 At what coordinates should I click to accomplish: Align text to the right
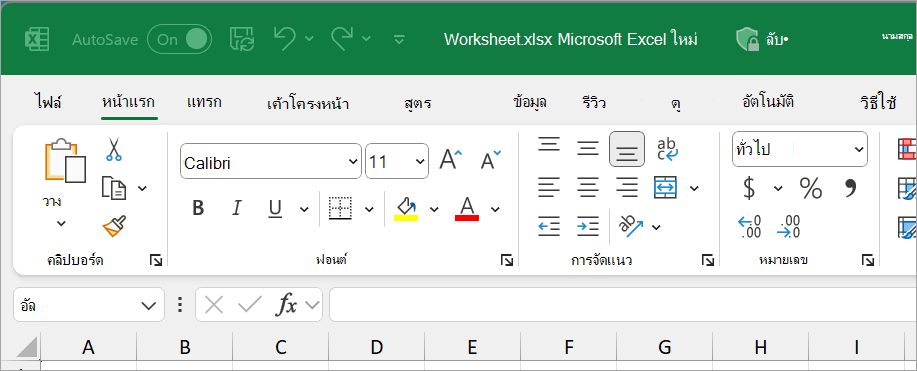627,187
